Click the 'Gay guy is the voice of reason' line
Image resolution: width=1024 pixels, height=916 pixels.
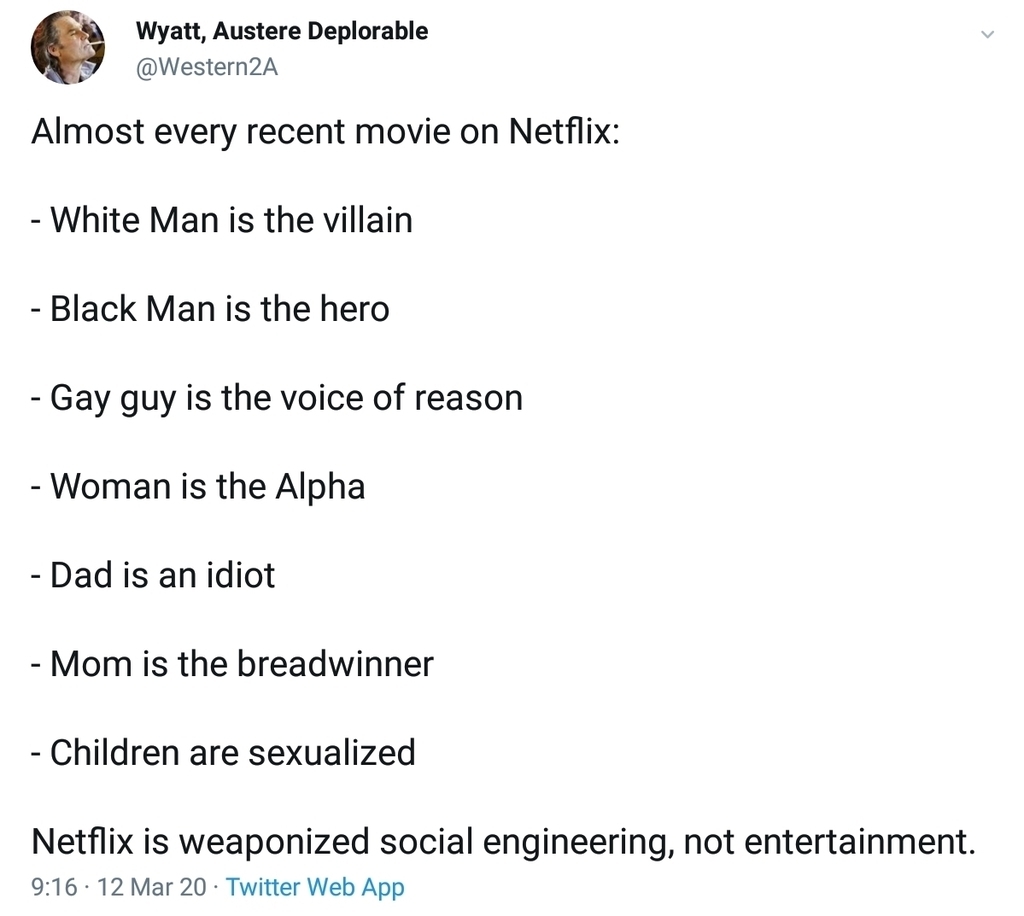(x=277, y=398)
